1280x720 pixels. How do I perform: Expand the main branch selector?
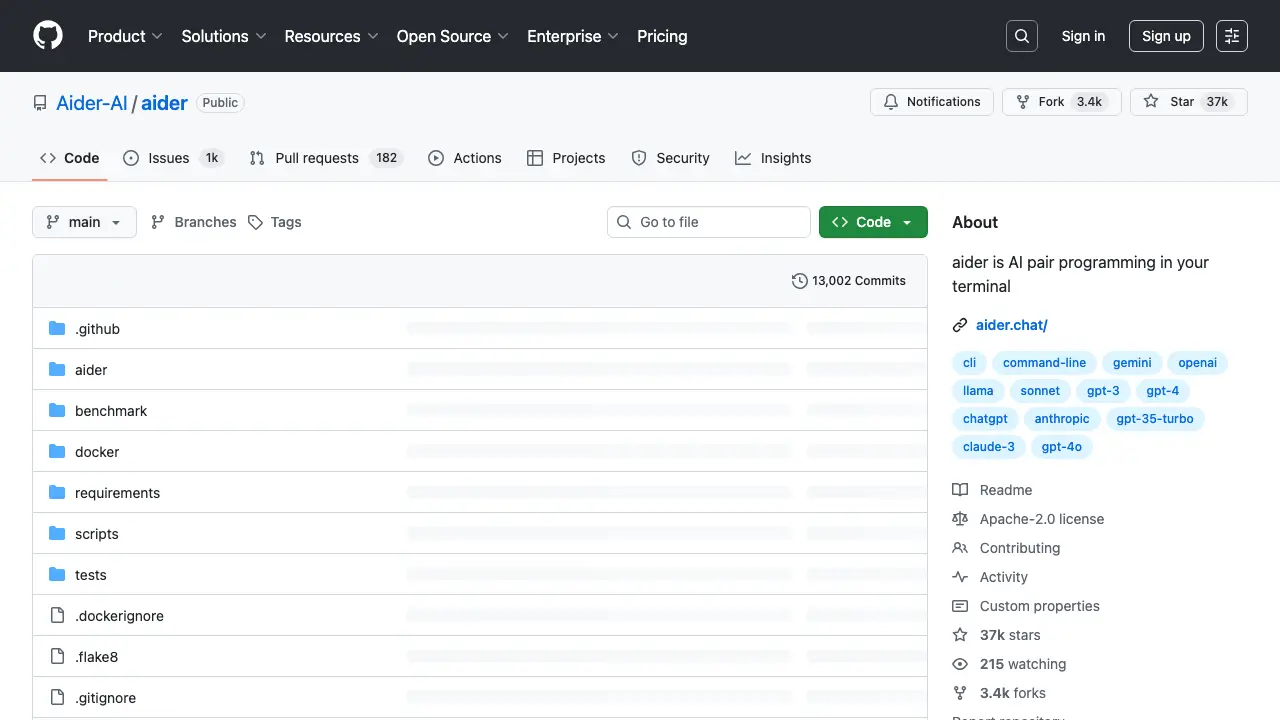(84, 222)
